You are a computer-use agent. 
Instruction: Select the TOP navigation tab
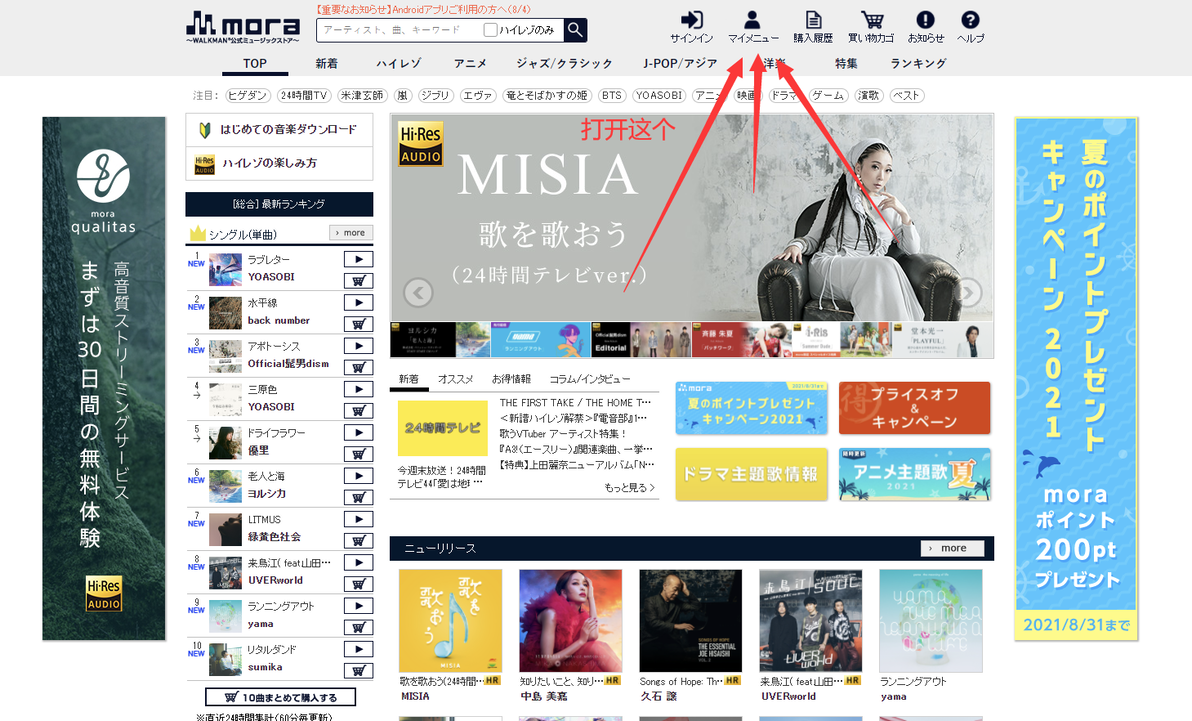coord(255,64)
